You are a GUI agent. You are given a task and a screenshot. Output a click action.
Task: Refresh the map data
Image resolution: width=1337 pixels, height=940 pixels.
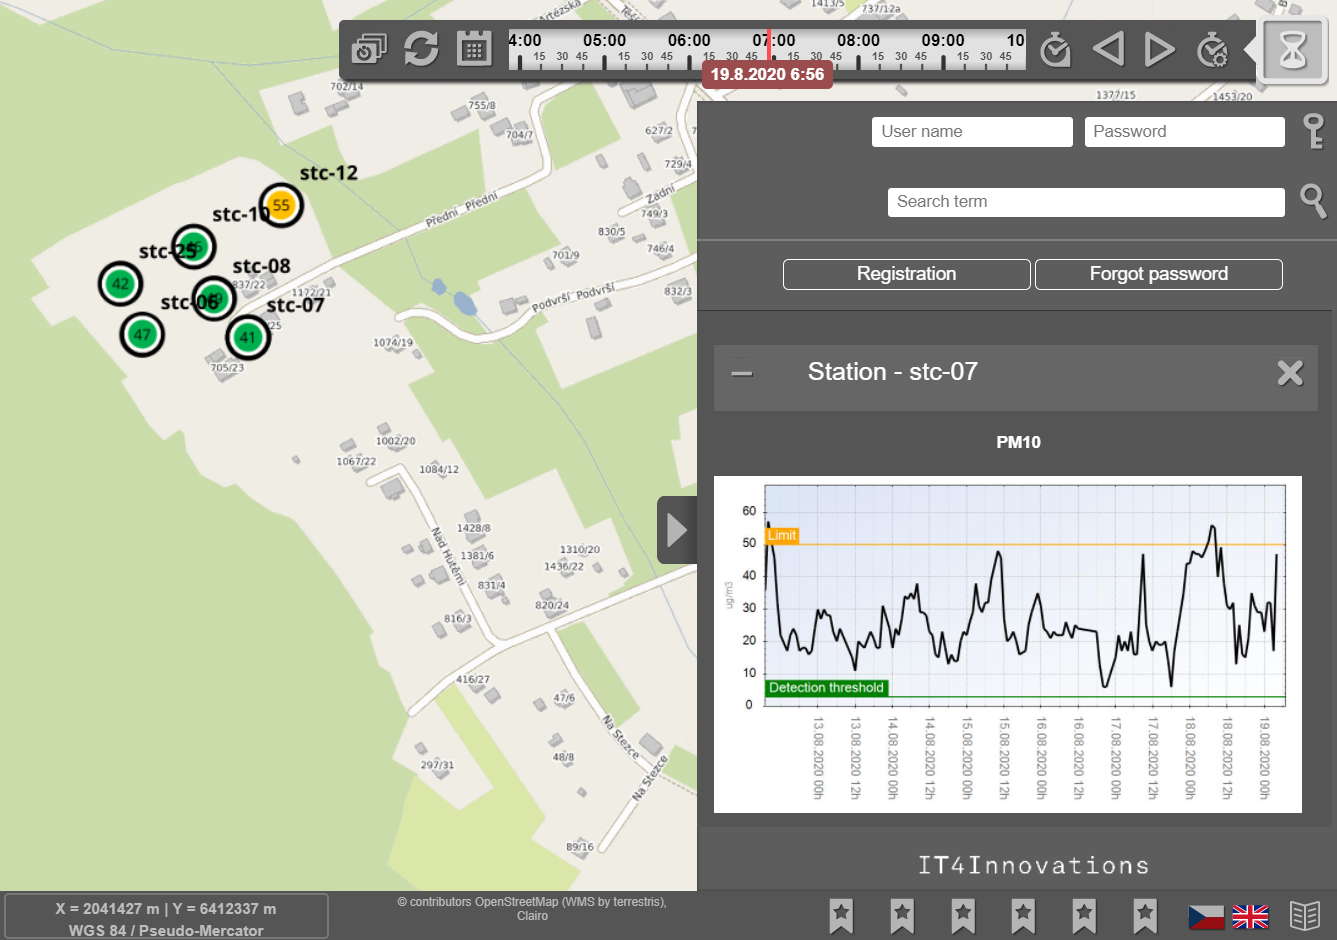(421, 48)
